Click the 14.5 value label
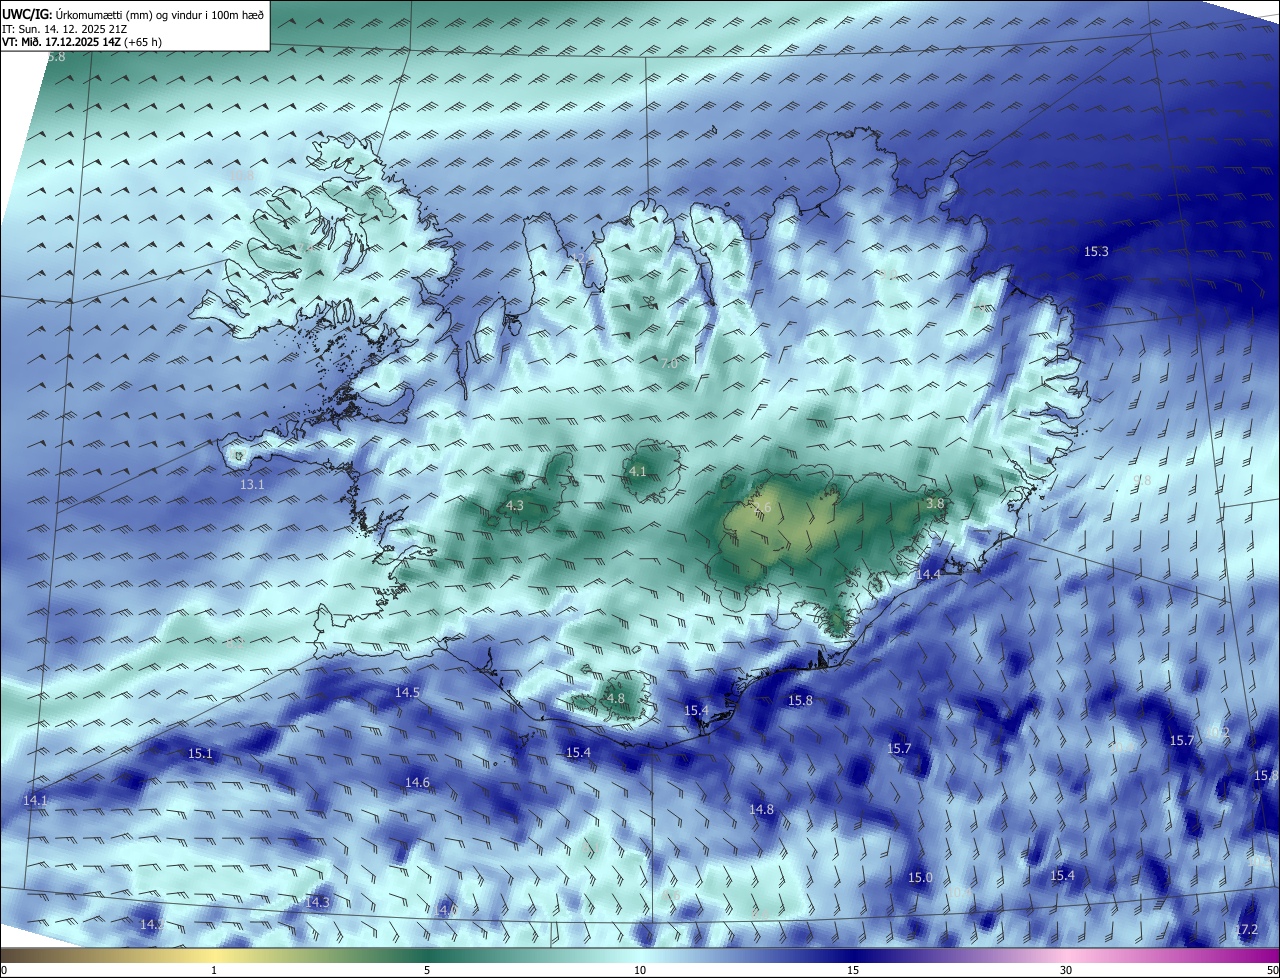 407,692
